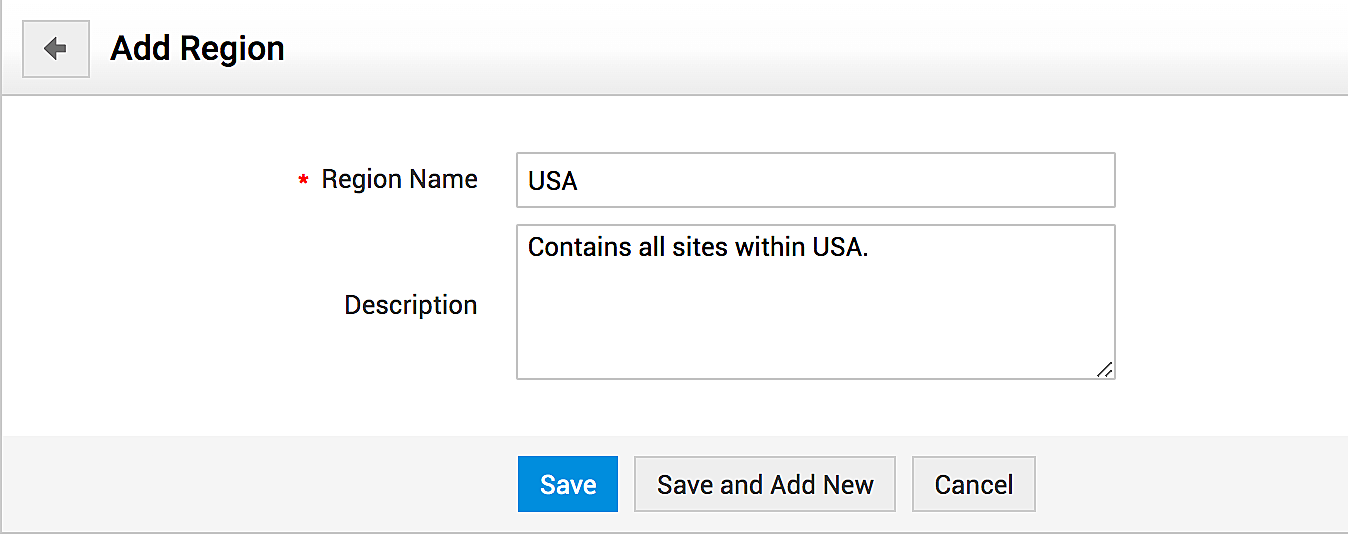1348x540 pixels.
Task: Click the word 'within' in the Description
Action: pyautogui.click(x=771, y=247)
